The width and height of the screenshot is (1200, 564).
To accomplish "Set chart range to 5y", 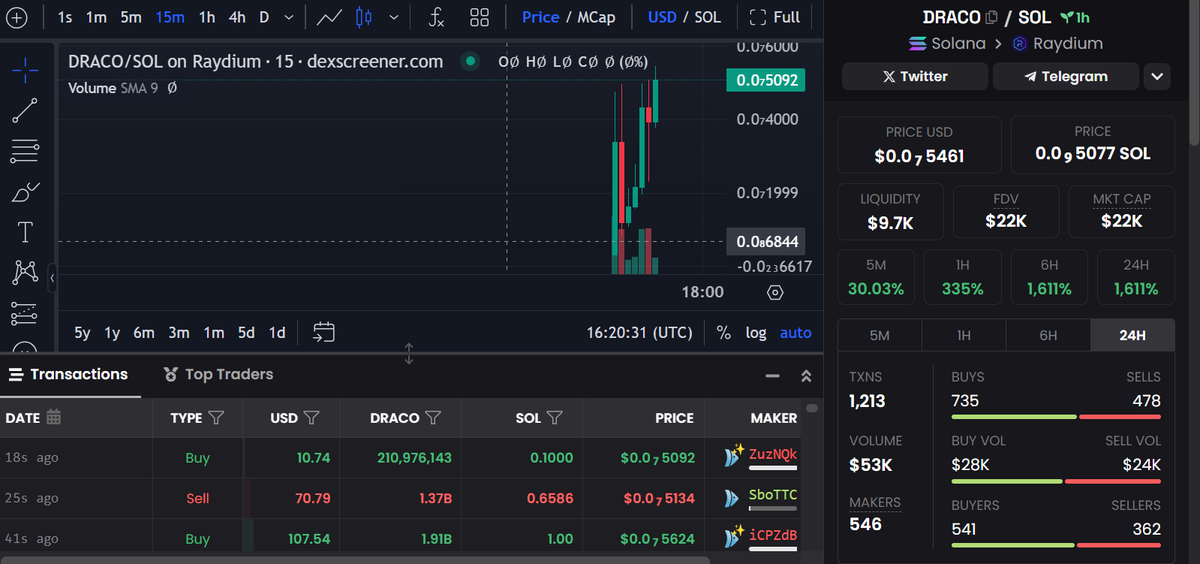I will tap(82, 333).
